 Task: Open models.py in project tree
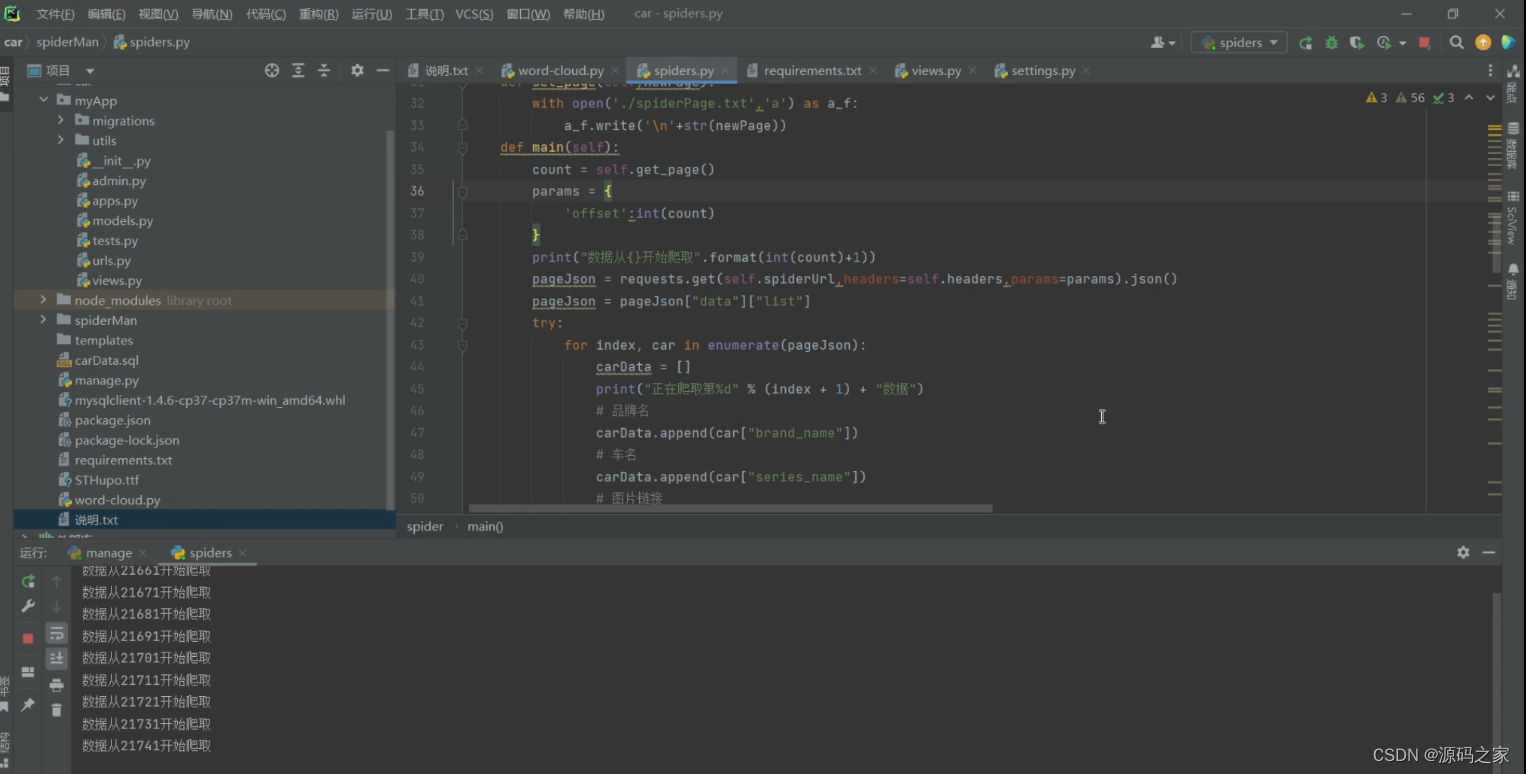click(x=122, y=220)
